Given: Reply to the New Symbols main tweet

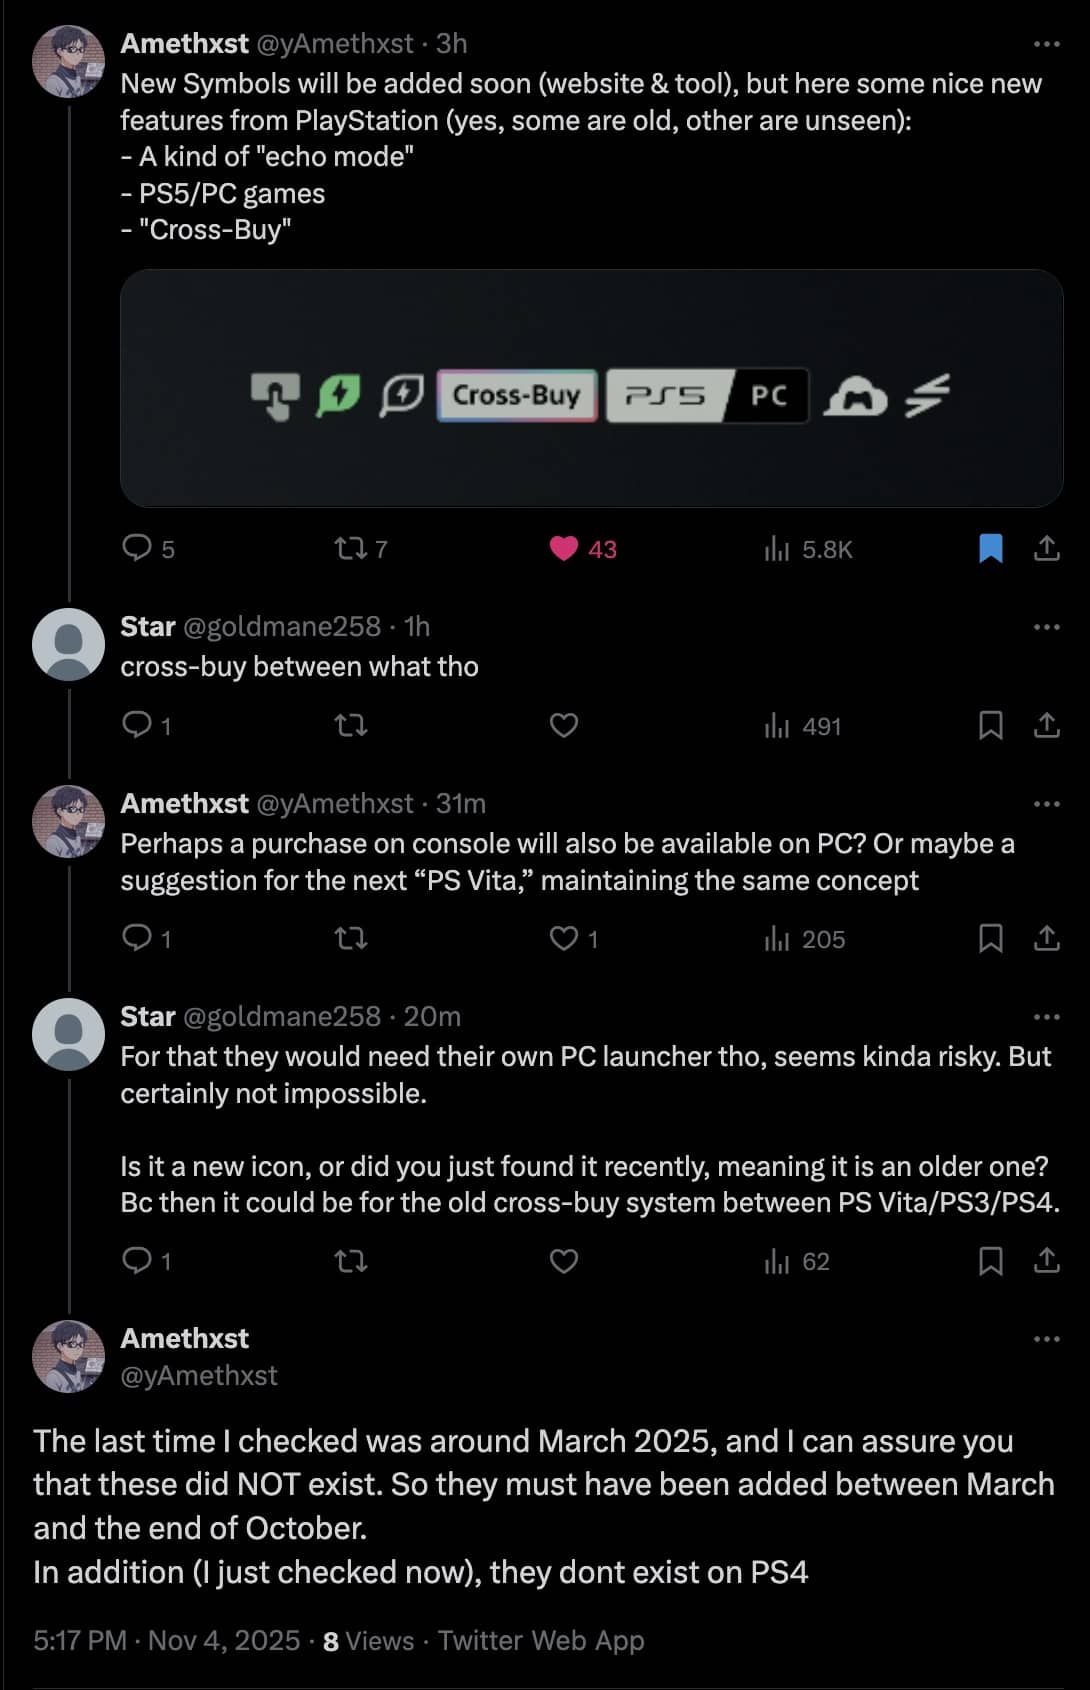Looking at the screenshot, I should tap(136, 548).
